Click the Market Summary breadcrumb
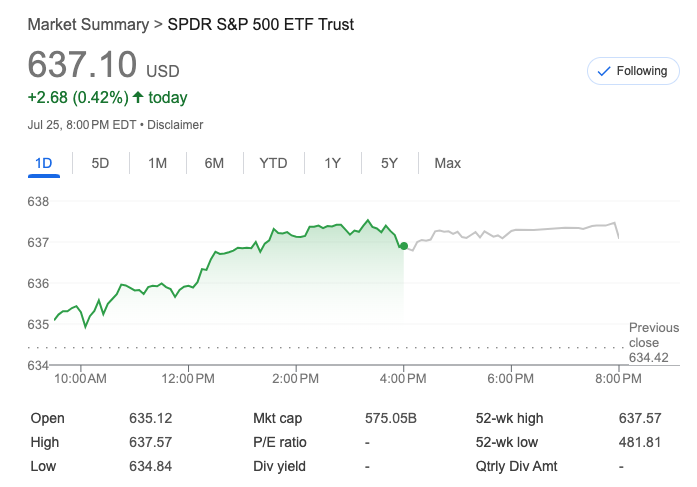 88,24
